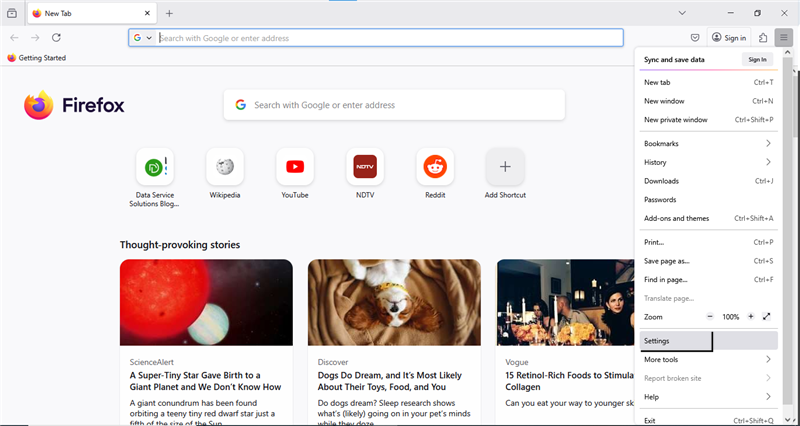This screenshot has width=800, height=426.
Task: Open the Vogue dinner party story thumbnail
Action: (x=565, y=303)
